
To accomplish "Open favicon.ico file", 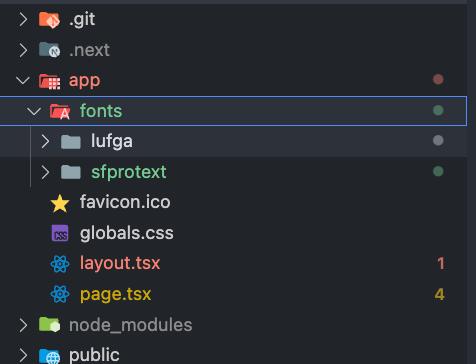I will pyautogui.click(x=125, y=202).
